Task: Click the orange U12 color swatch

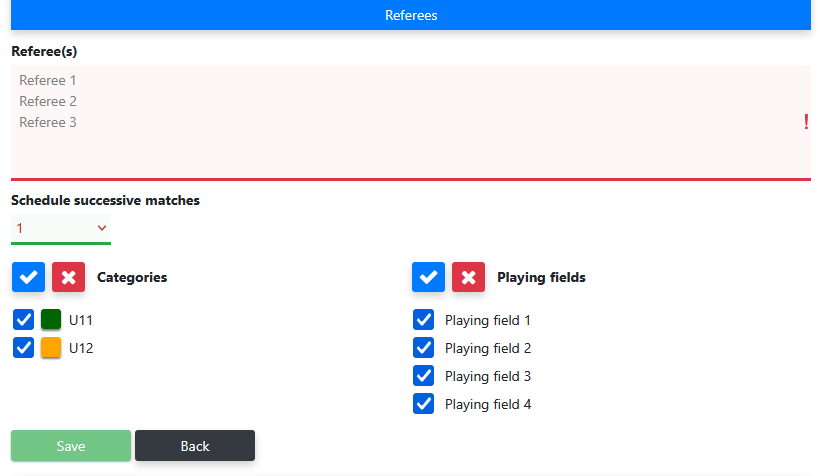Action: point(51,348)
